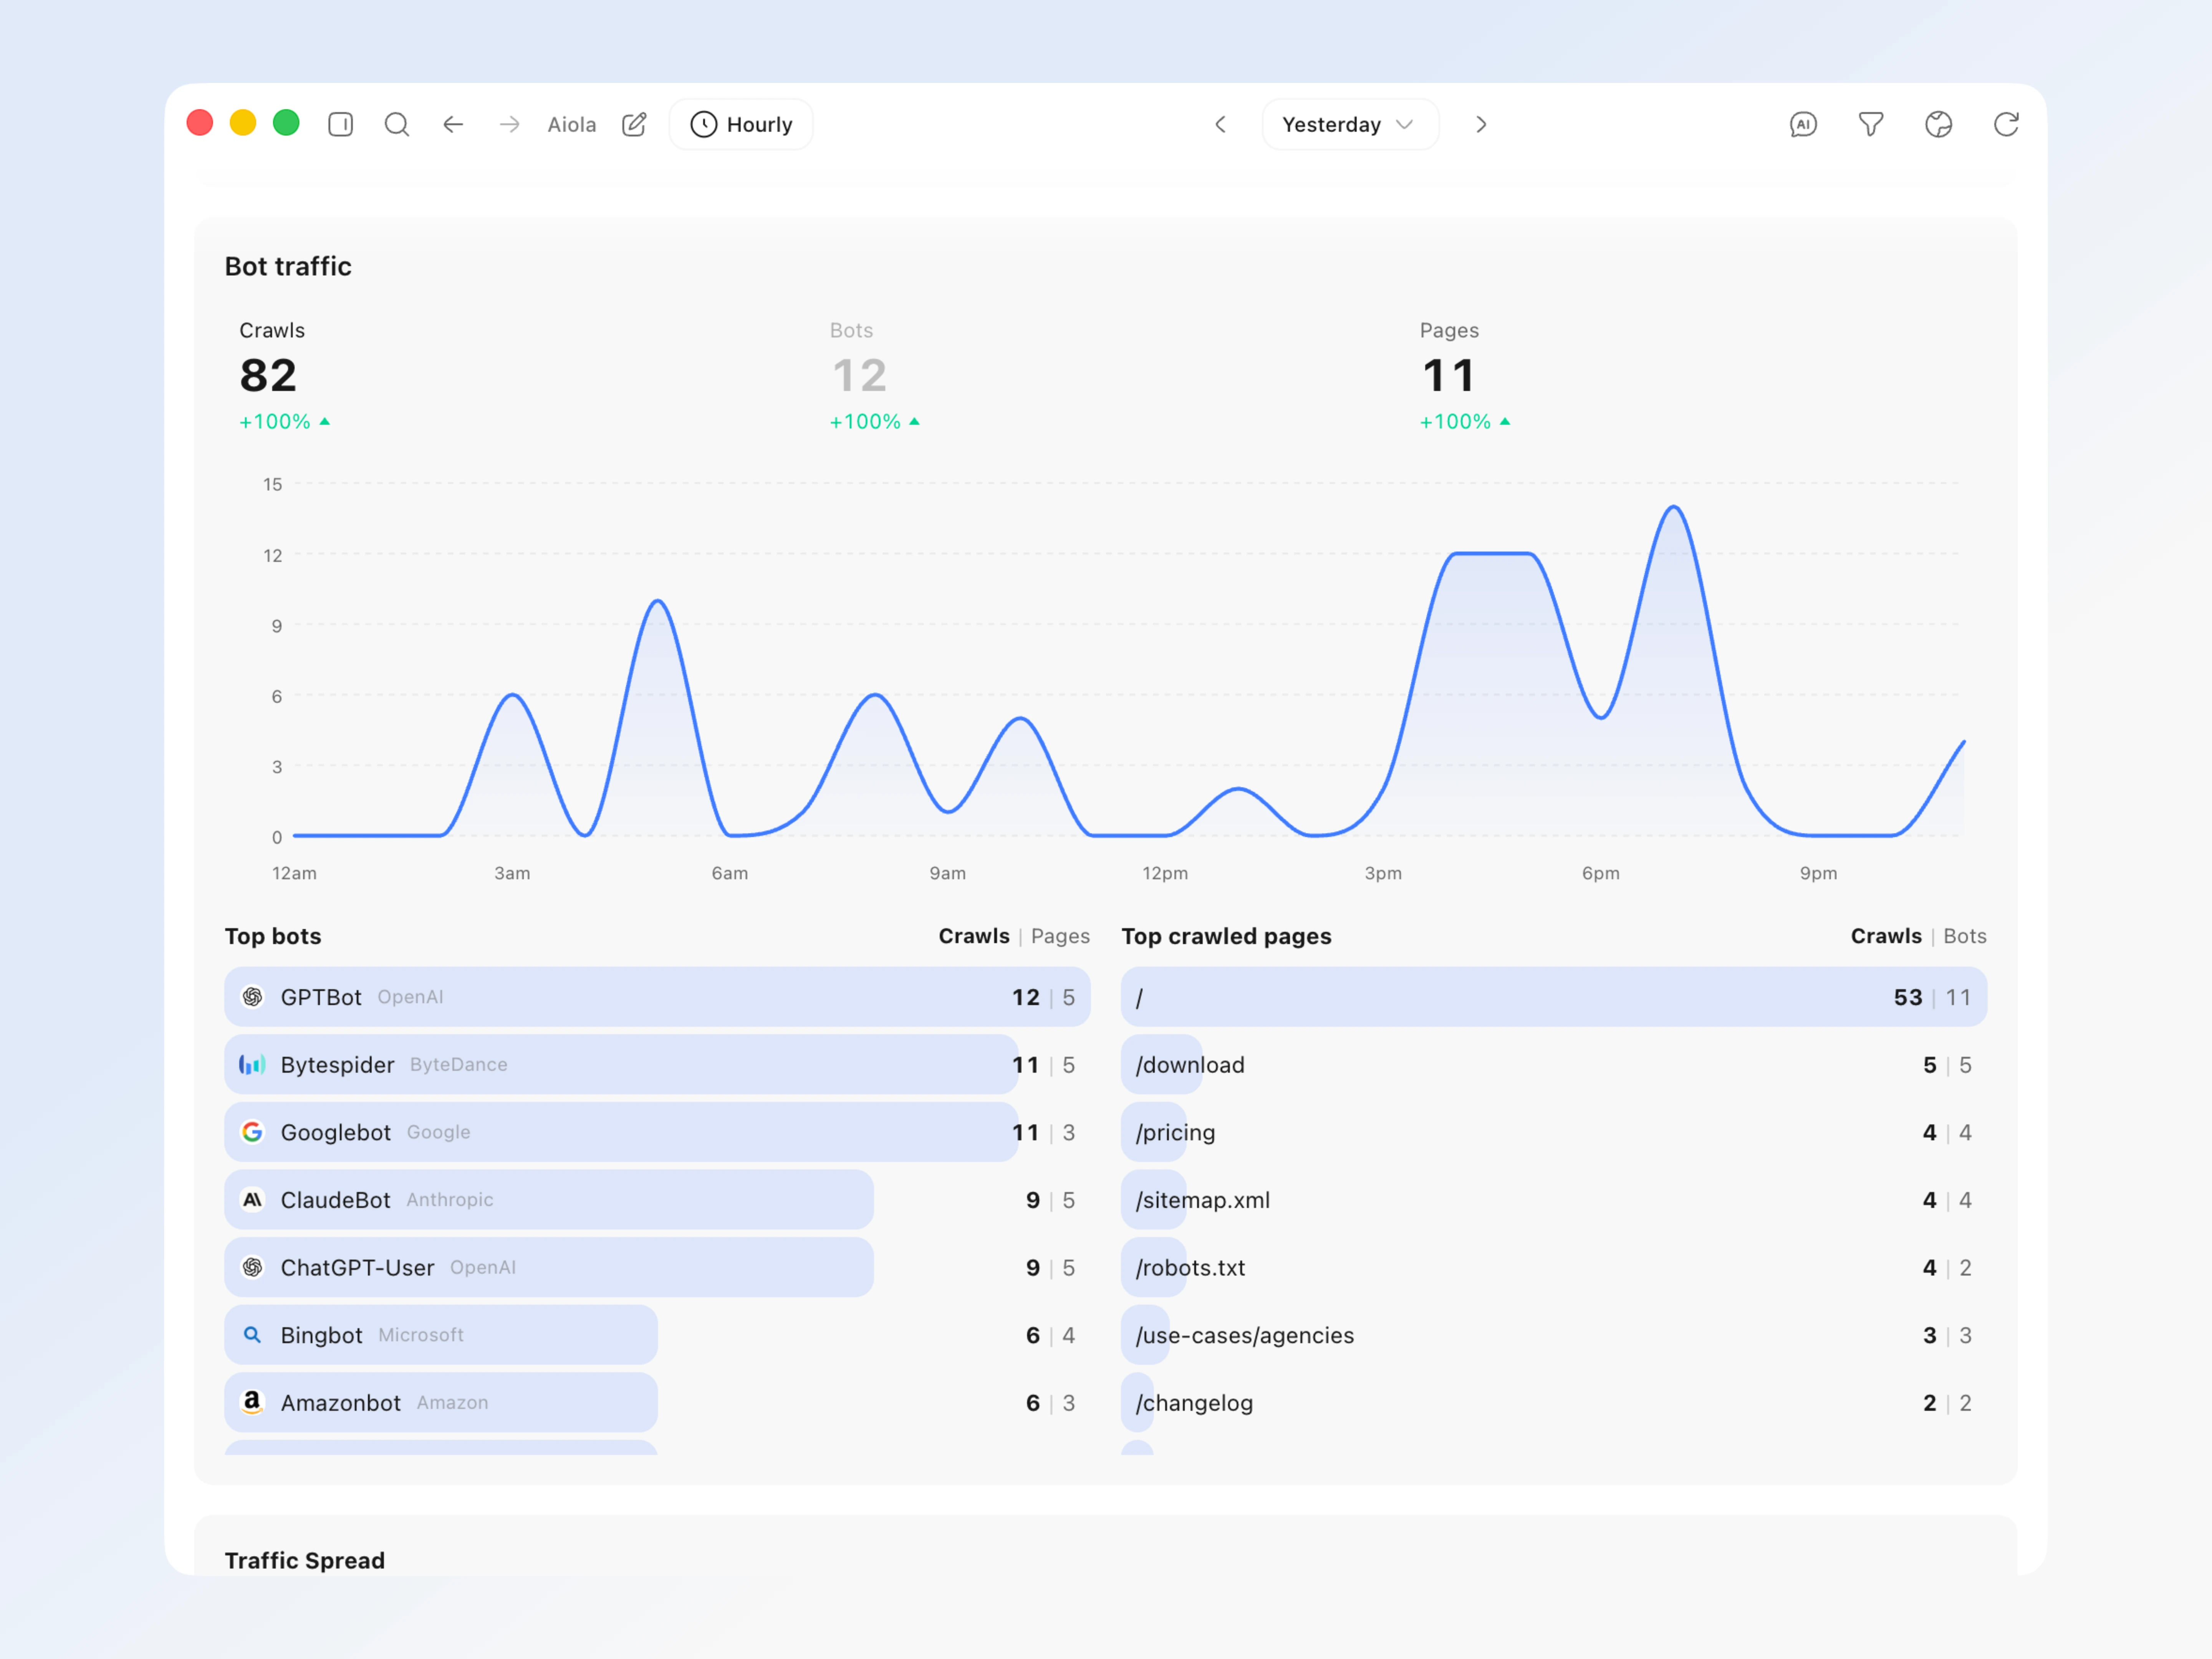
Task: Open the AI chat bubble icon
Action: [x=1803, y=124]
